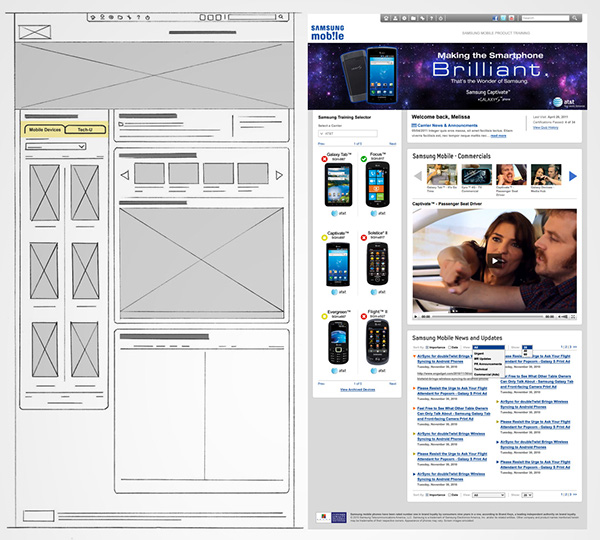Toggle fullscreen on the video player
The height and width of the screenshot is (540, 600).
573,317
